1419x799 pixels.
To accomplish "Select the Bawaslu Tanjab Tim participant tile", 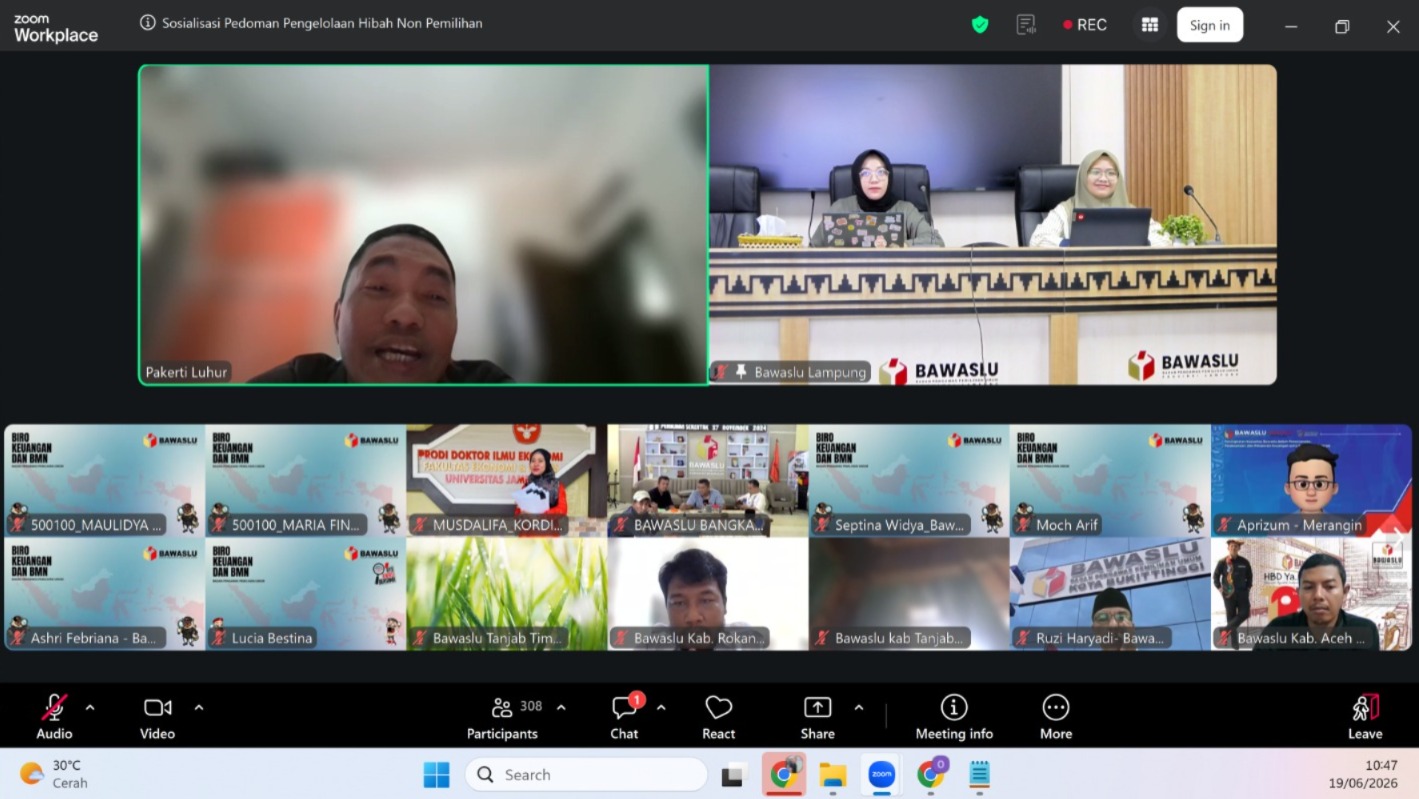I will [x=507, y=594].
